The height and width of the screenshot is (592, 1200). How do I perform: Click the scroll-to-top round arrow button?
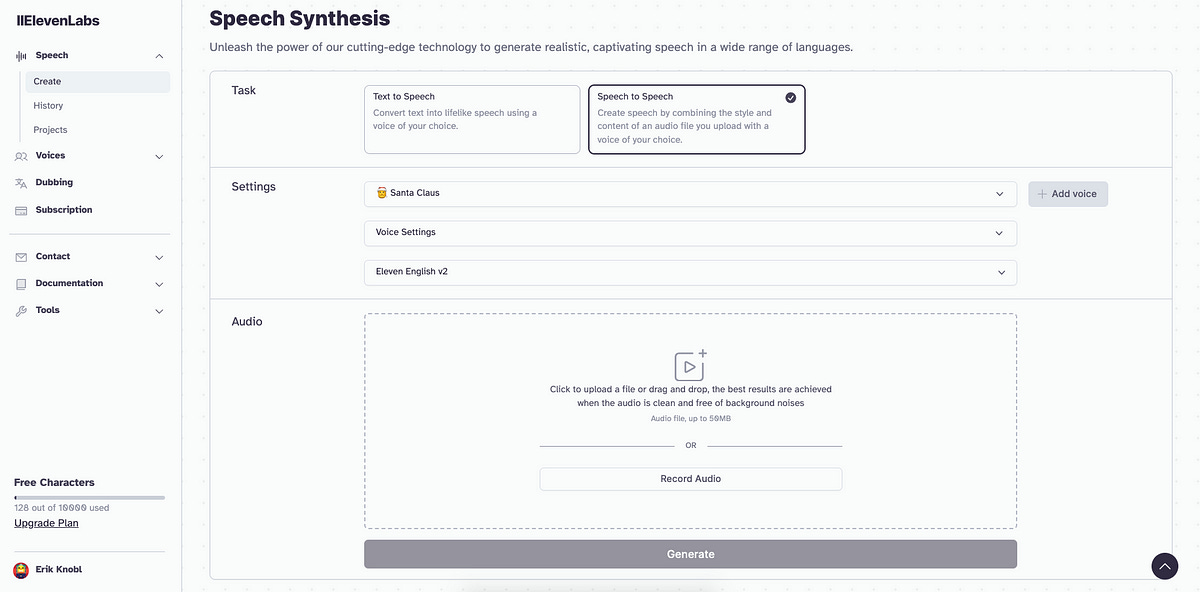tap(1165, 566)
